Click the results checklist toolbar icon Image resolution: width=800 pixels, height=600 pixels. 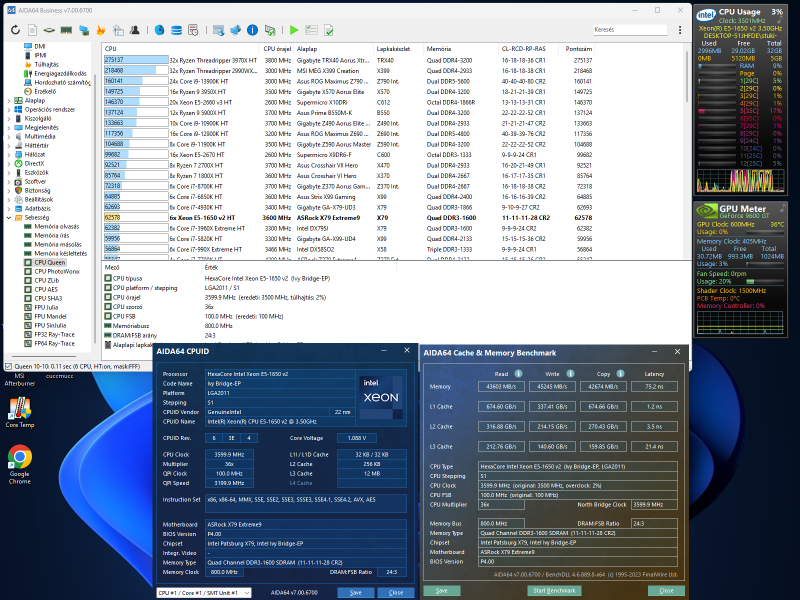[x=311, y=30]
